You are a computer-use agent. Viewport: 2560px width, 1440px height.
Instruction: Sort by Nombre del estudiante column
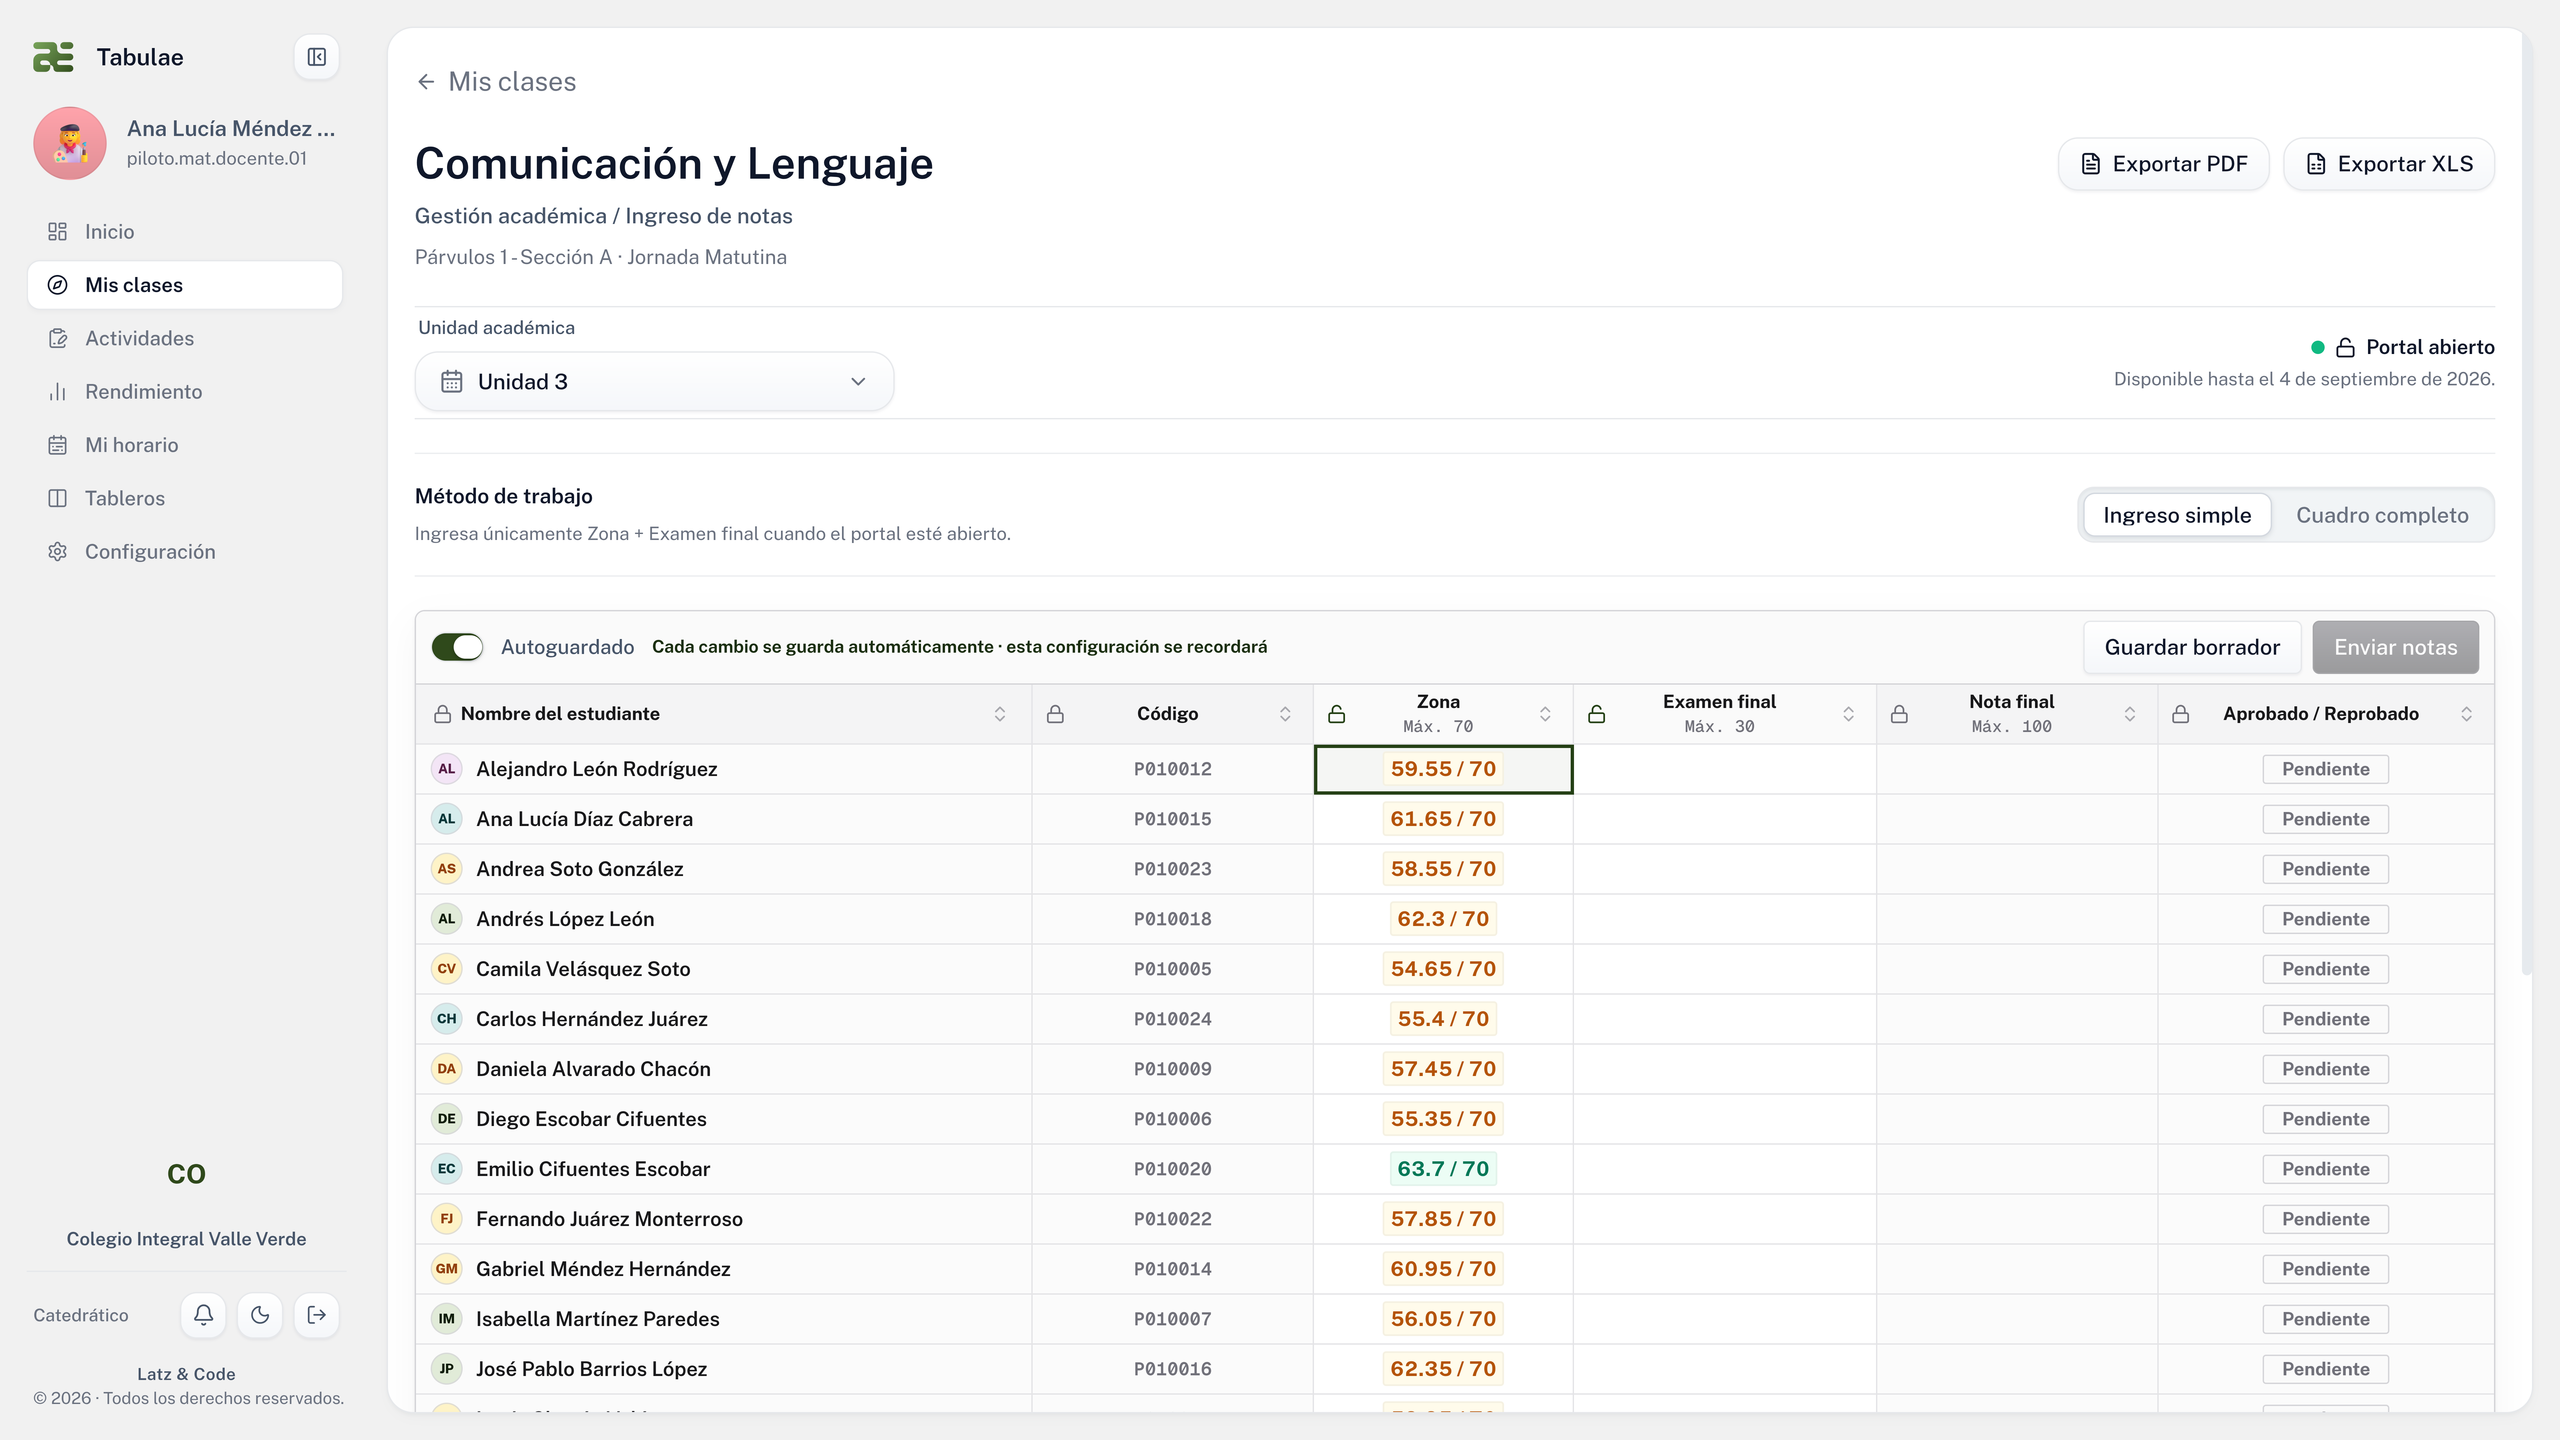(999, 714)
